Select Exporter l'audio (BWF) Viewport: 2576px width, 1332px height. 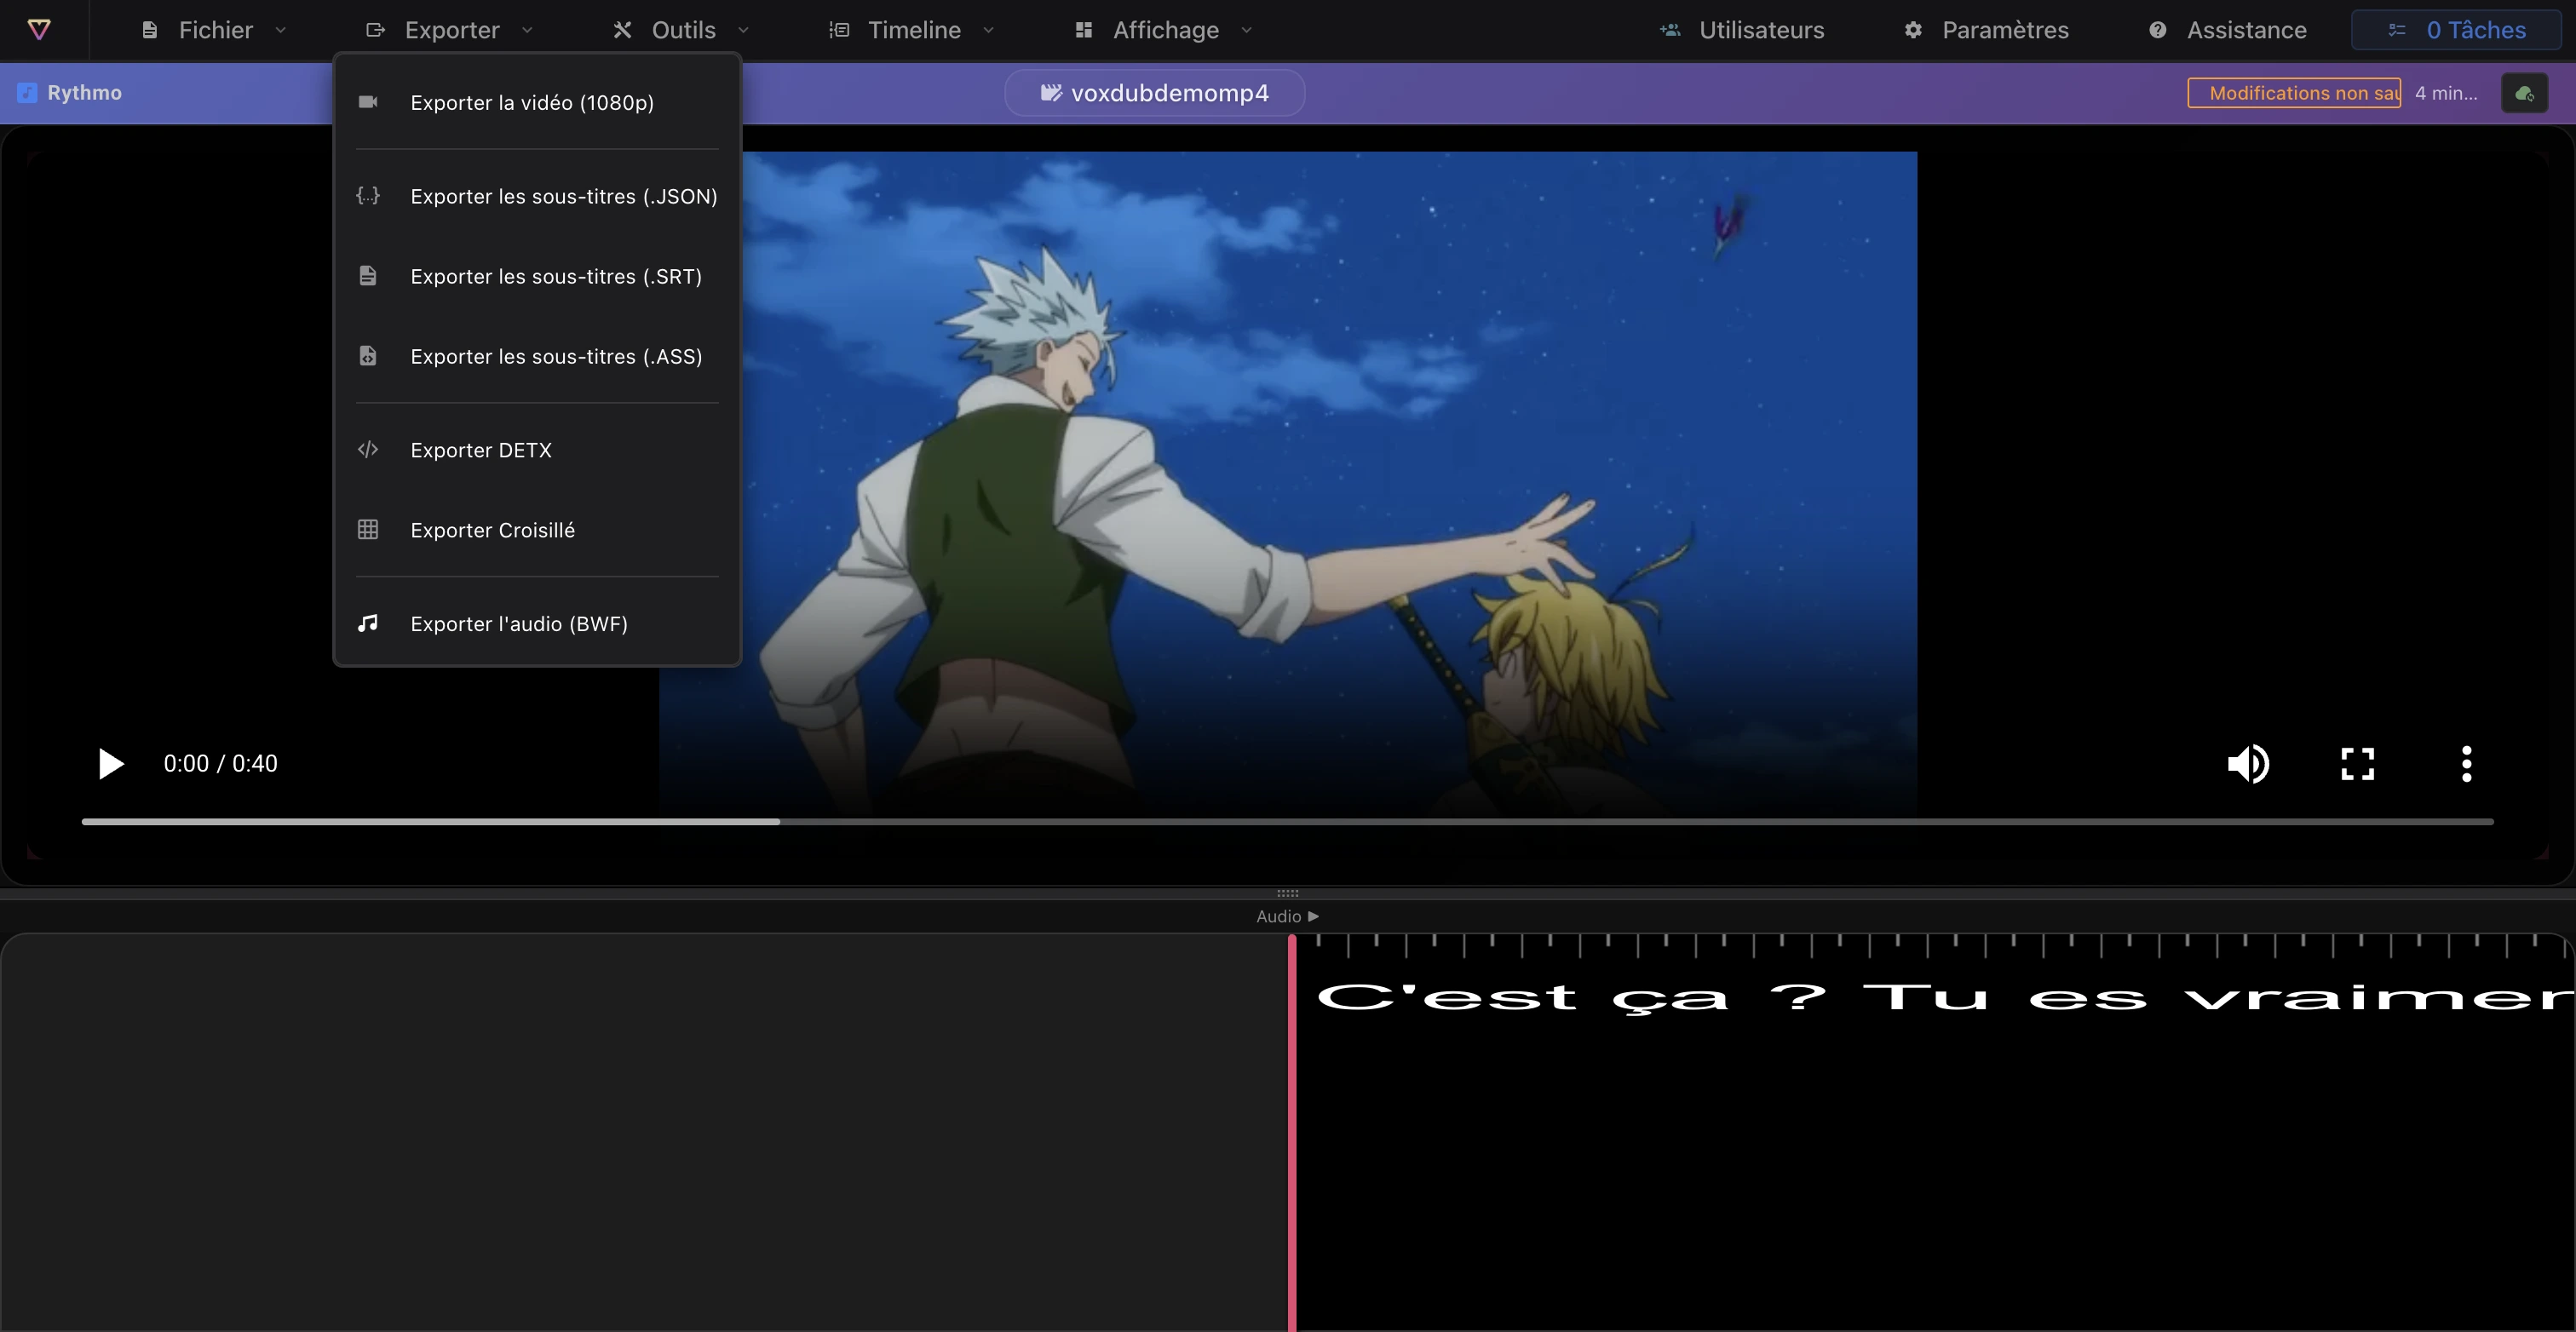[x=537, y=624]
